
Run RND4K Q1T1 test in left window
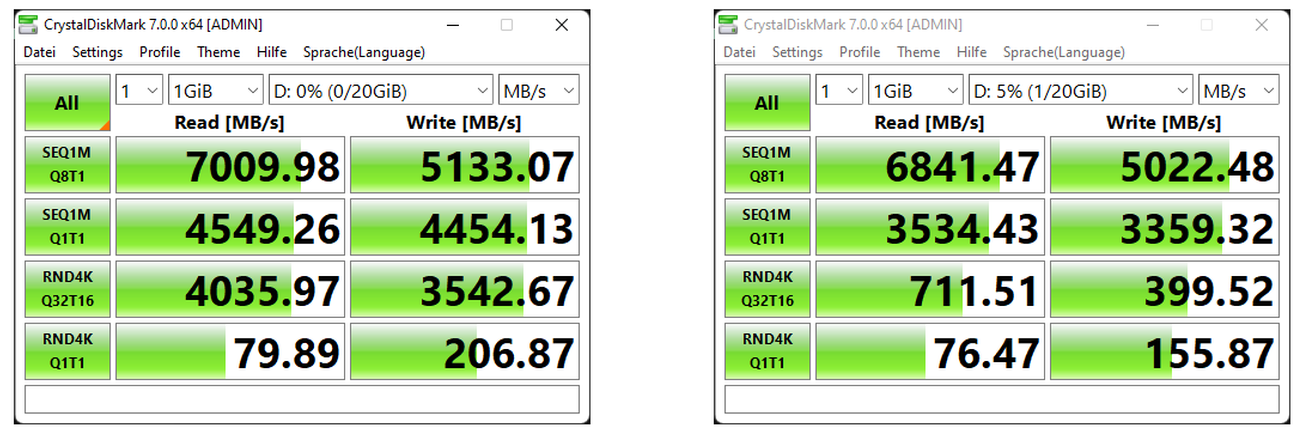[67, 351]
